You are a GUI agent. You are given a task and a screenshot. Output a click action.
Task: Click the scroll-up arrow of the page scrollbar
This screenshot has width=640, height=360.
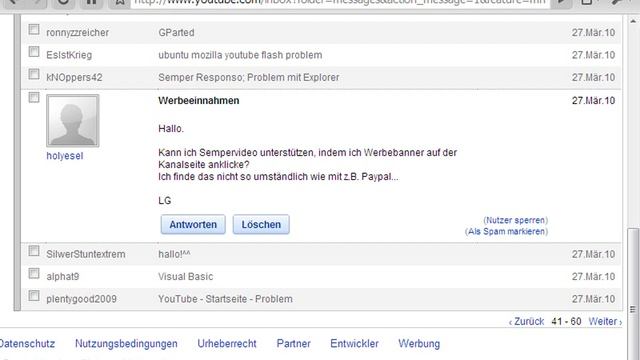633,20
